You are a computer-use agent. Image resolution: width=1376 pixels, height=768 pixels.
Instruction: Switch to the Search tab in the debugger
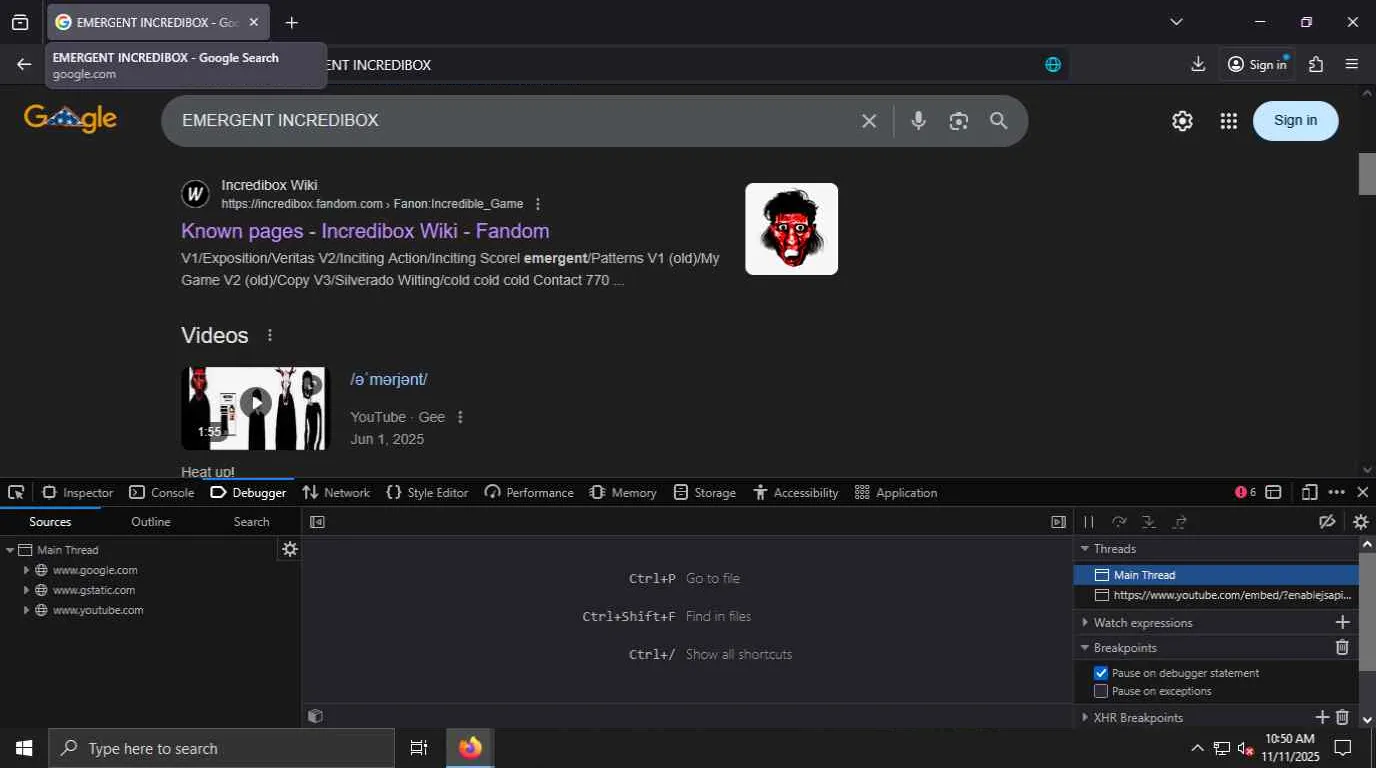[251, 522]
